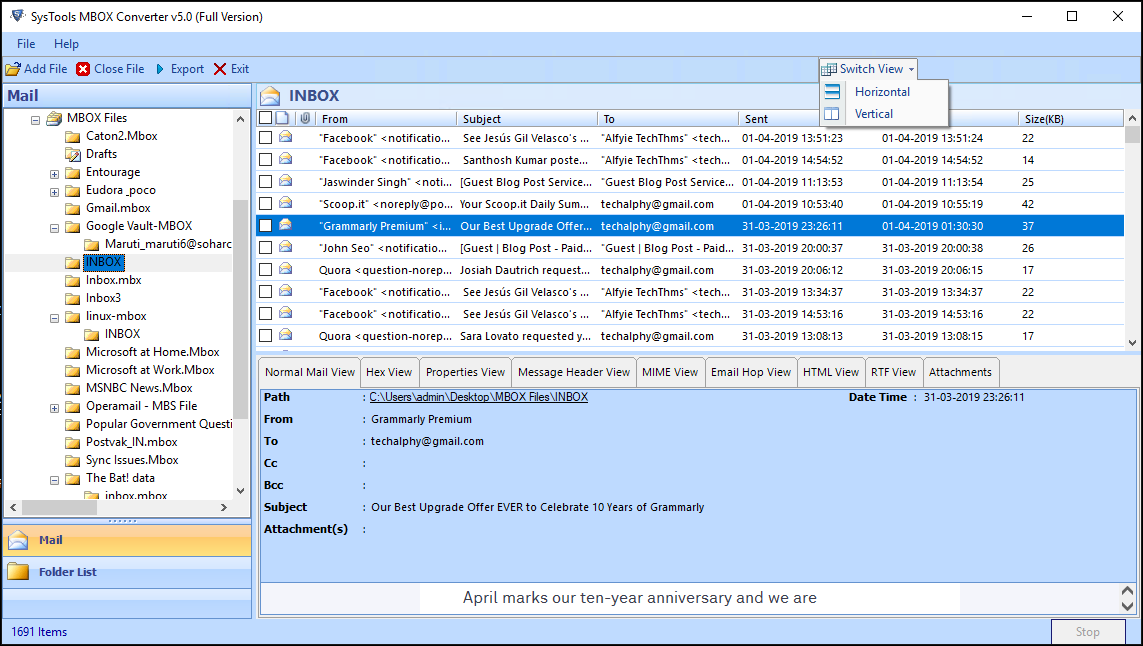The image size is (1143, 646).
Task: Click the red Close File icon
Action: (x=83, y=69)
